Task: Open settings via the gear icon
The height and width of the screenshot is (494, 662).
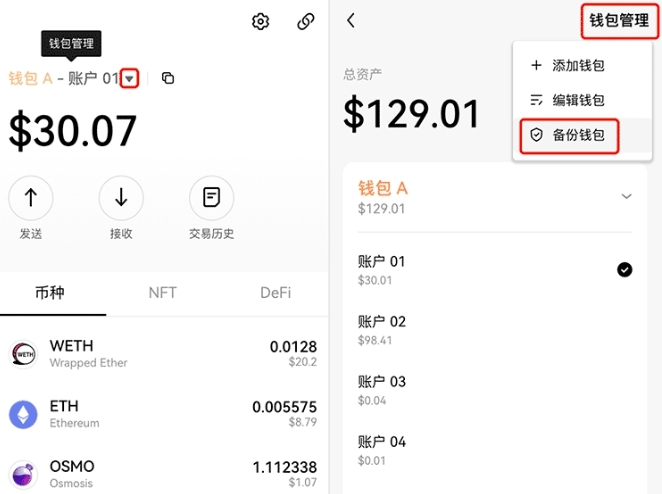Action: coord(261,22)
